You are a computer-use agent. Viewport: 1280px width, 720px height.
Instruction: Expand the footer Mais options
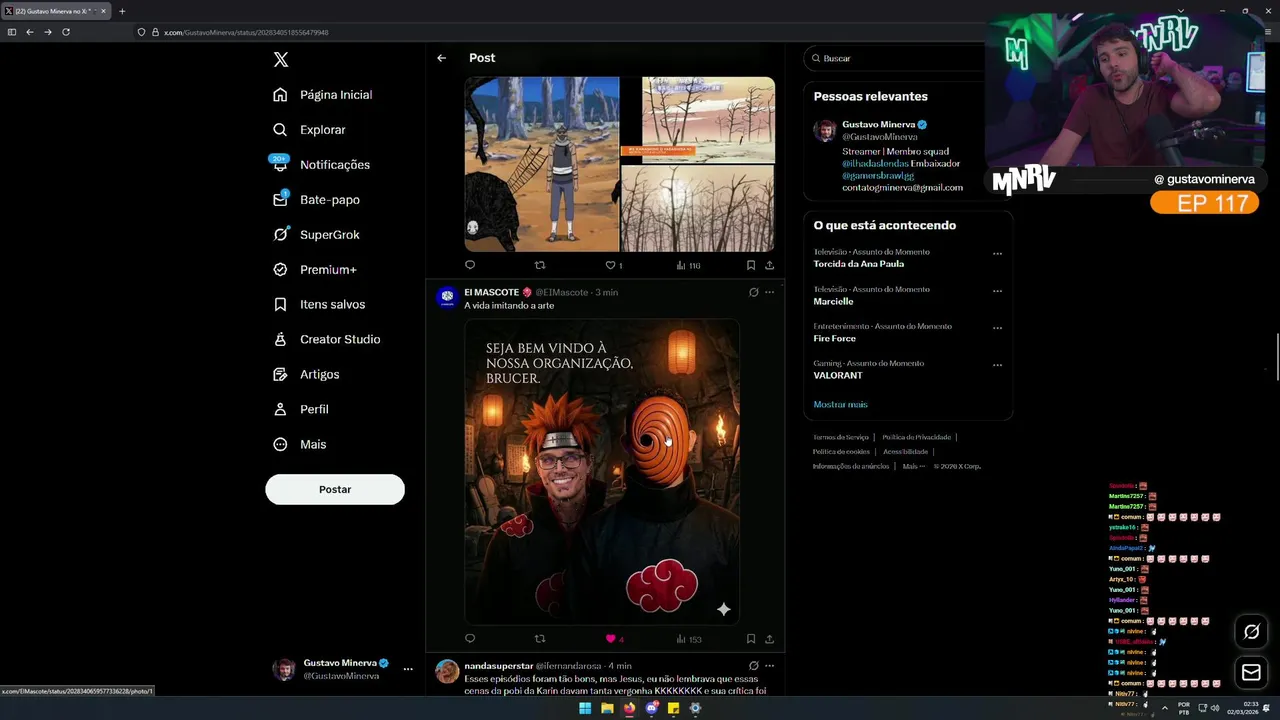pos(913,466)
